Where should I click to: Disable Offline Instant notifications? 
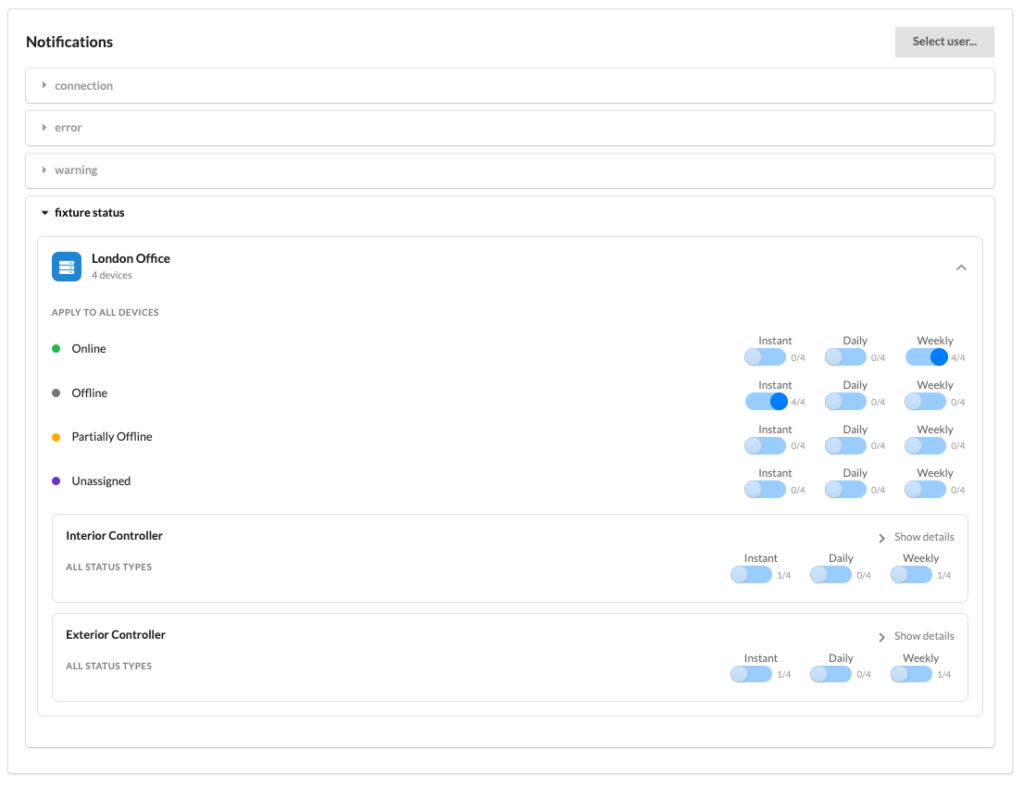pos(766,401)
